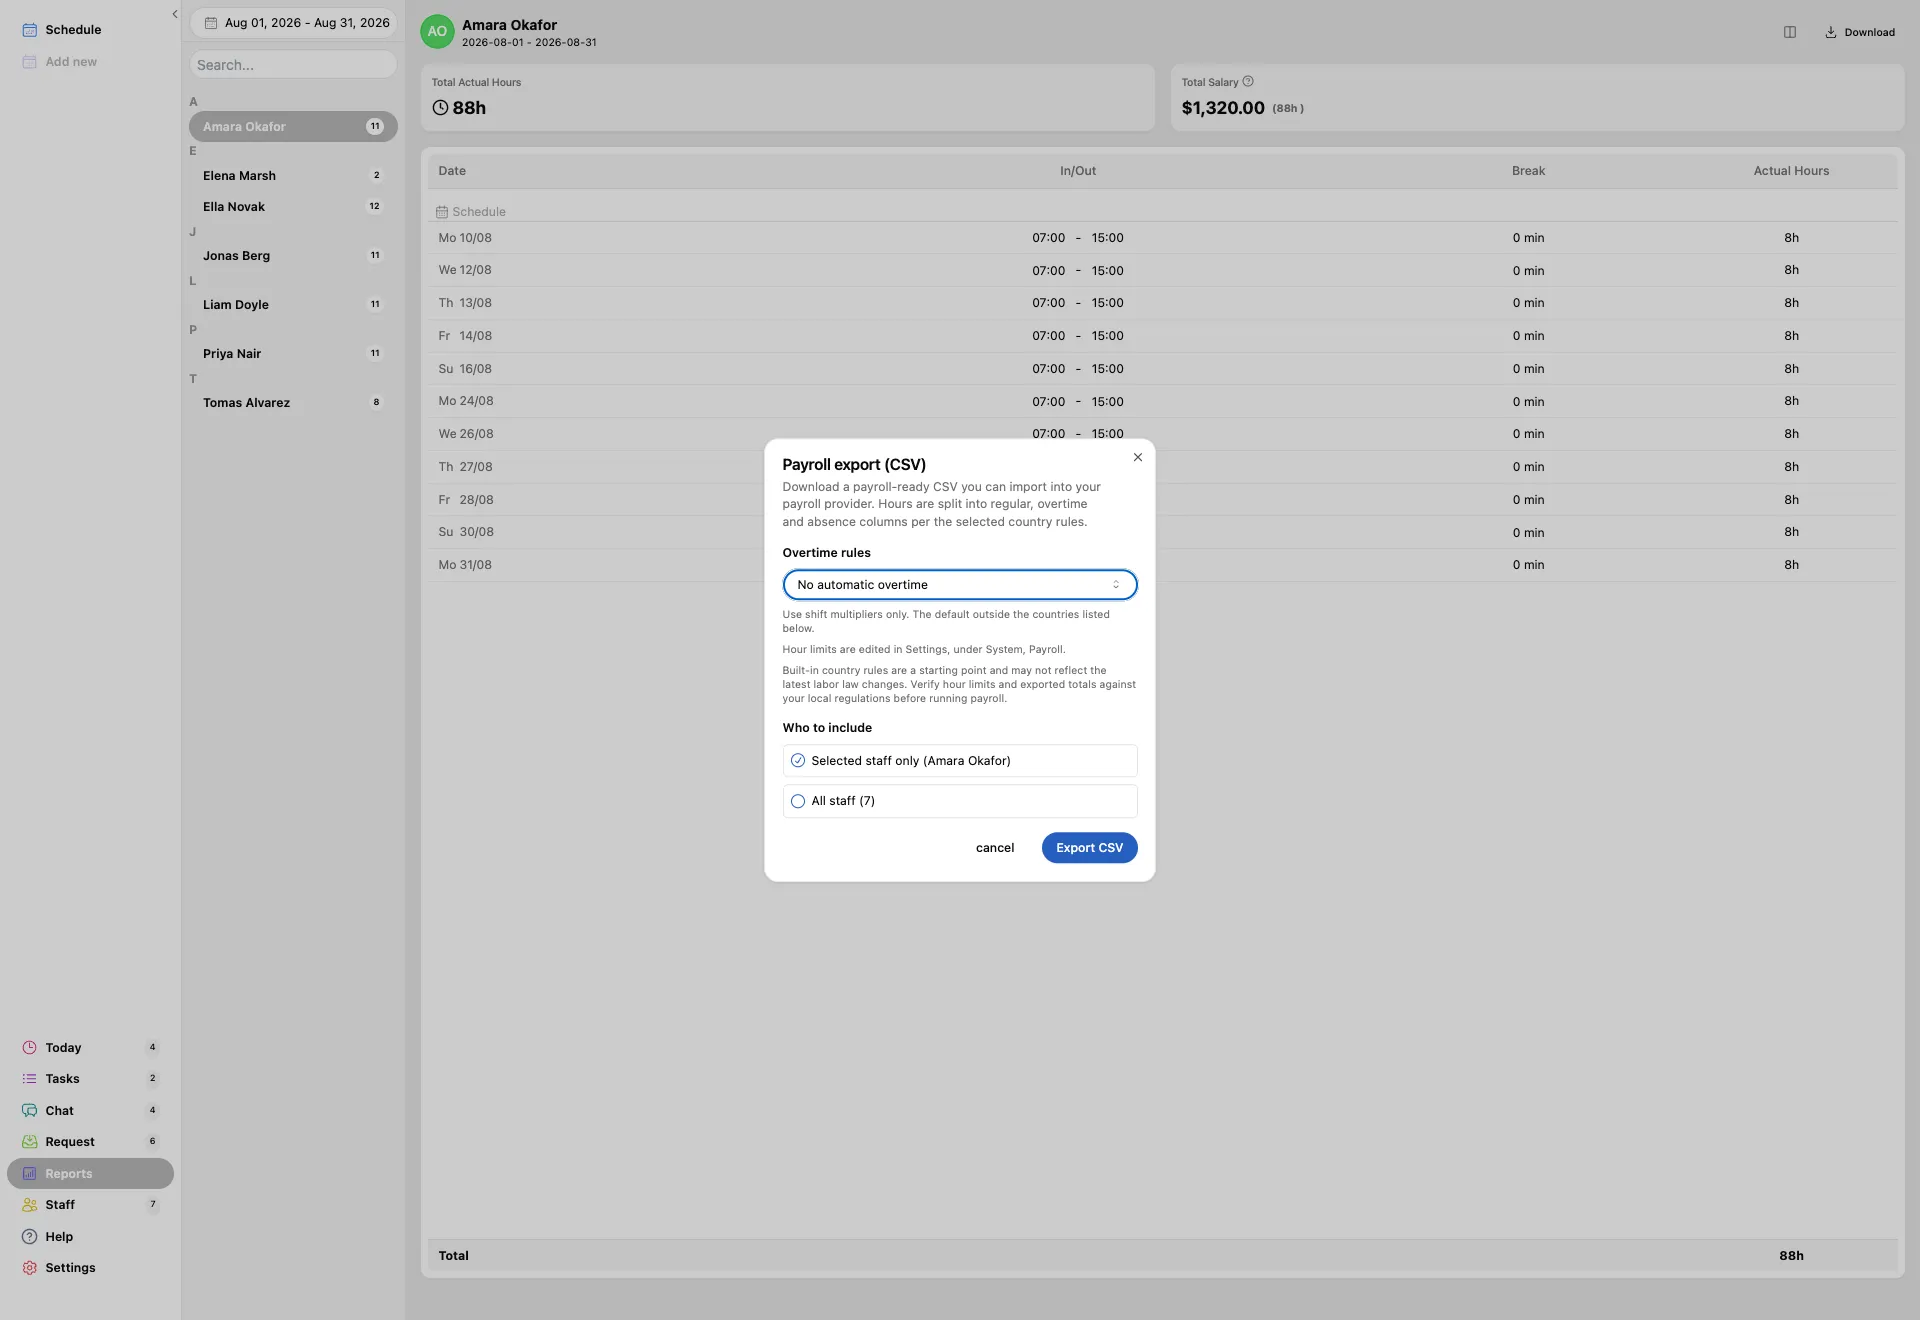Viewport: 1920px width, 1320px height.
Task: Click the Help question mark icon
Action: (30, 1237)
